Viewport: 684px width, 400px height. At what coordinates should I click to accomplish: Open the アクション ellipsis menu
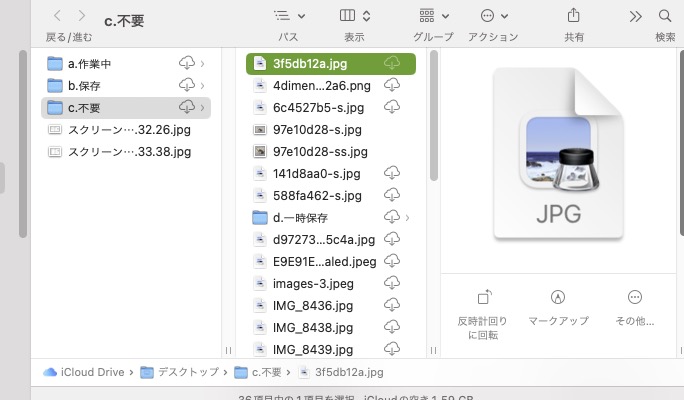494,16
